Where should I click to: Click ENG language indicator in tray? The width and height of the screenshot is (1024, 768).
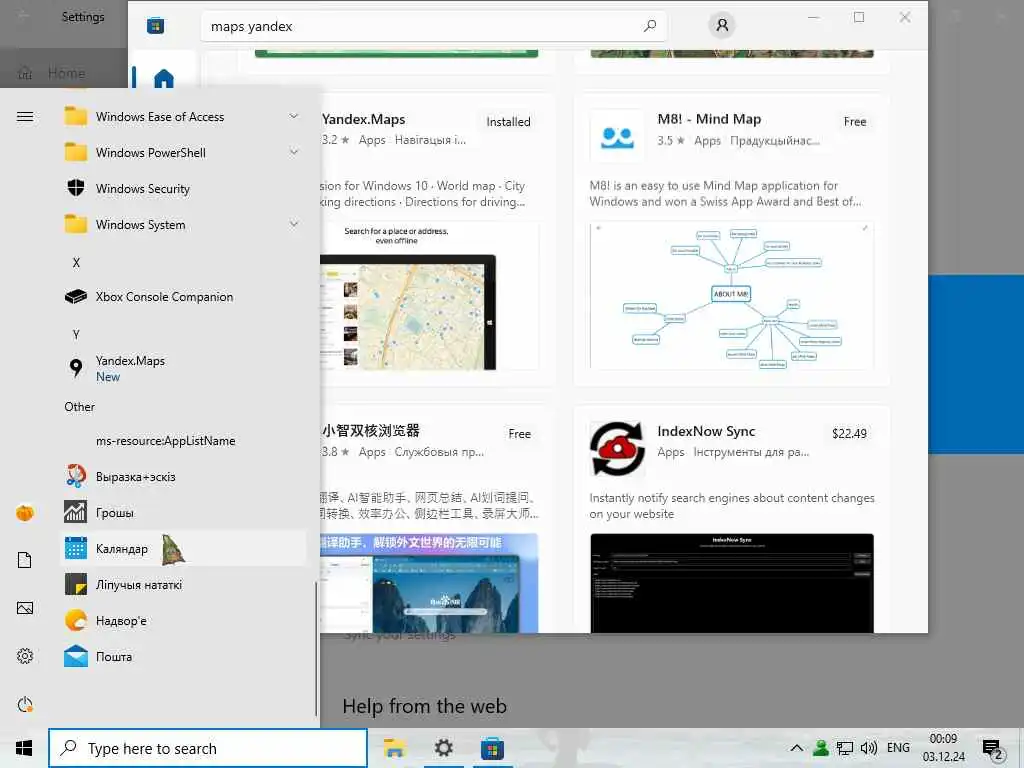[898, 748]
